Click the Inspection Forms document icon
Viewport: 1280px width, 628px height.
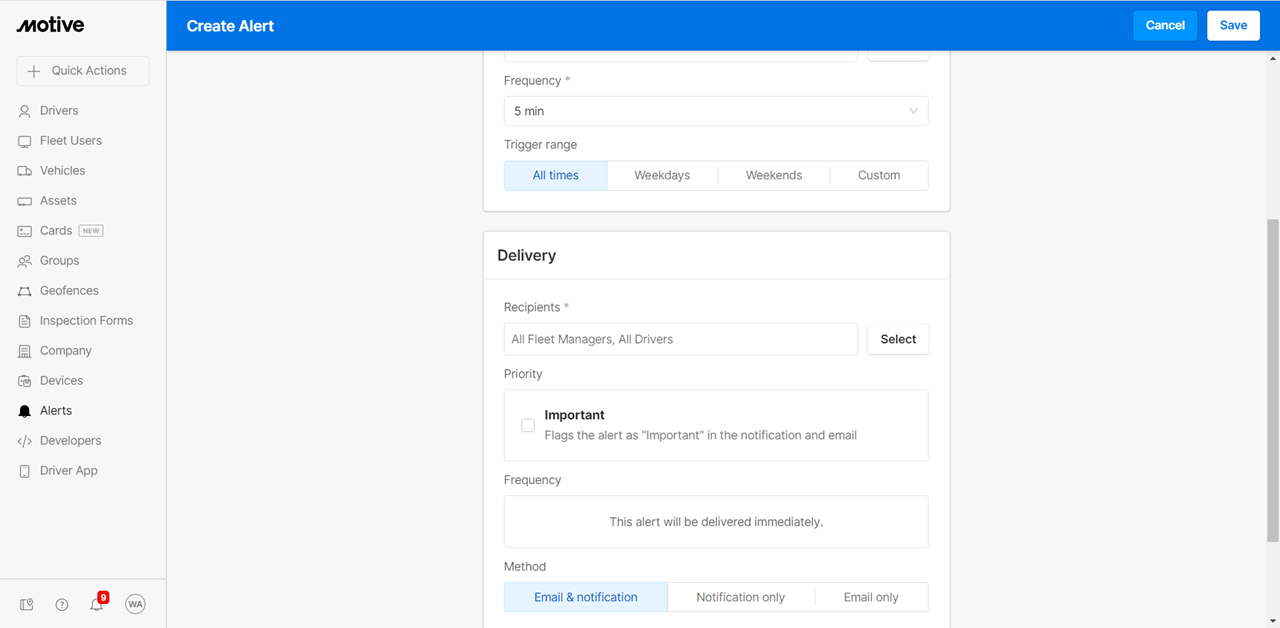25,321
